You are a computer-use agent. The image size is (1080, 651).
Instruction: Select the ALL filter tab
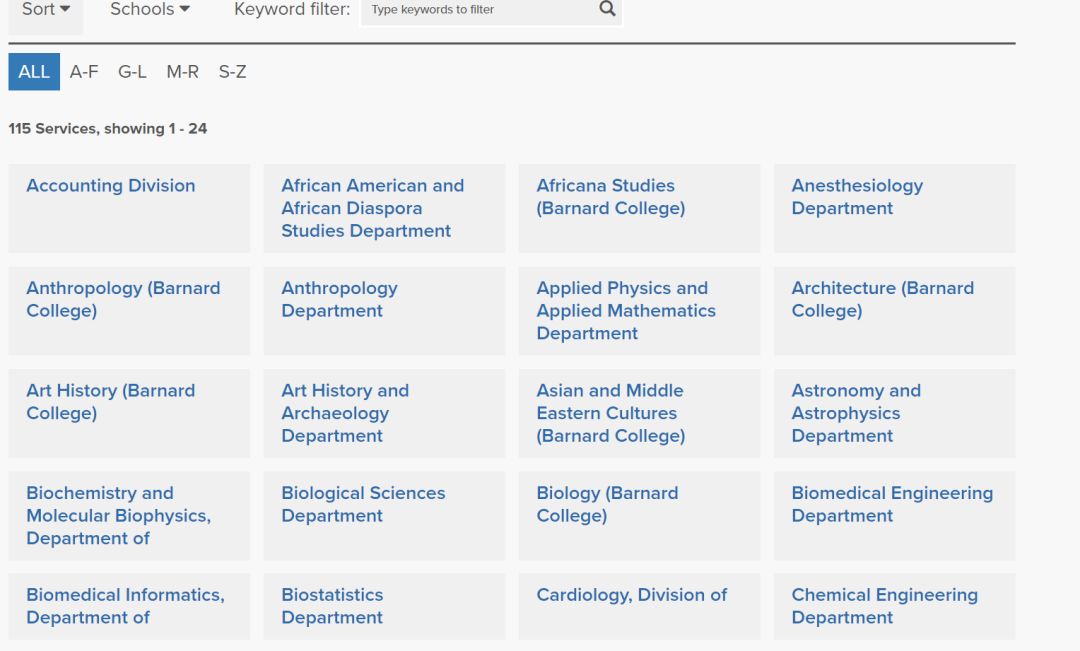pyautogui.click(x=34, y=72)
